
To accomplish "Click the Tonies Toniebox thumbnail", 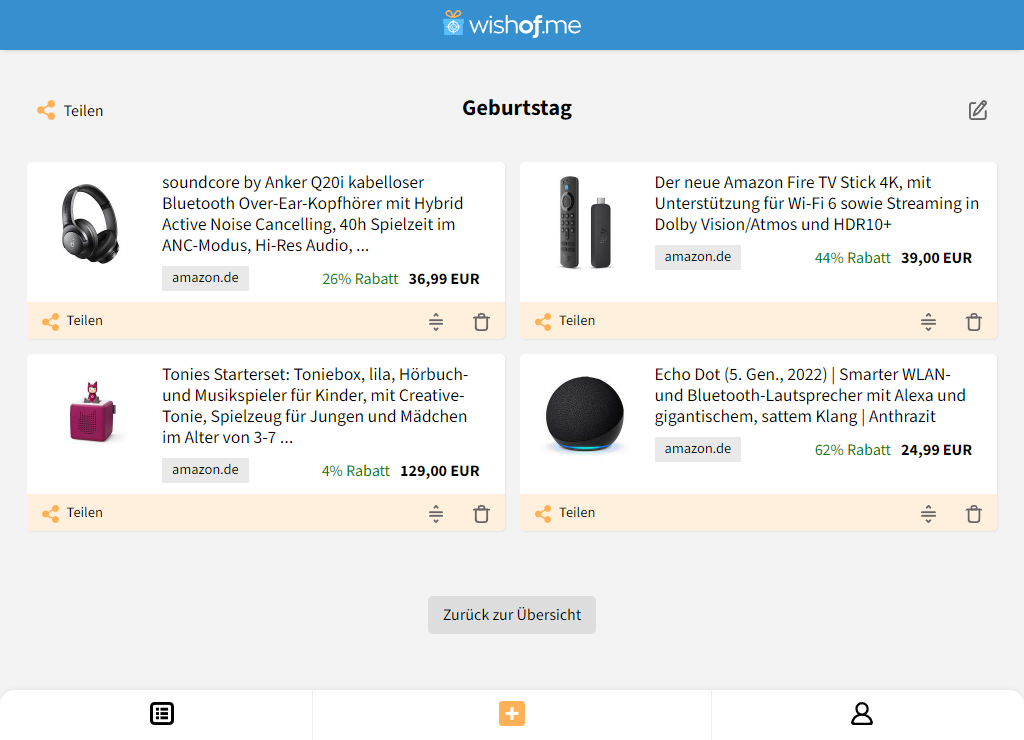I will (x=92, y=414).
